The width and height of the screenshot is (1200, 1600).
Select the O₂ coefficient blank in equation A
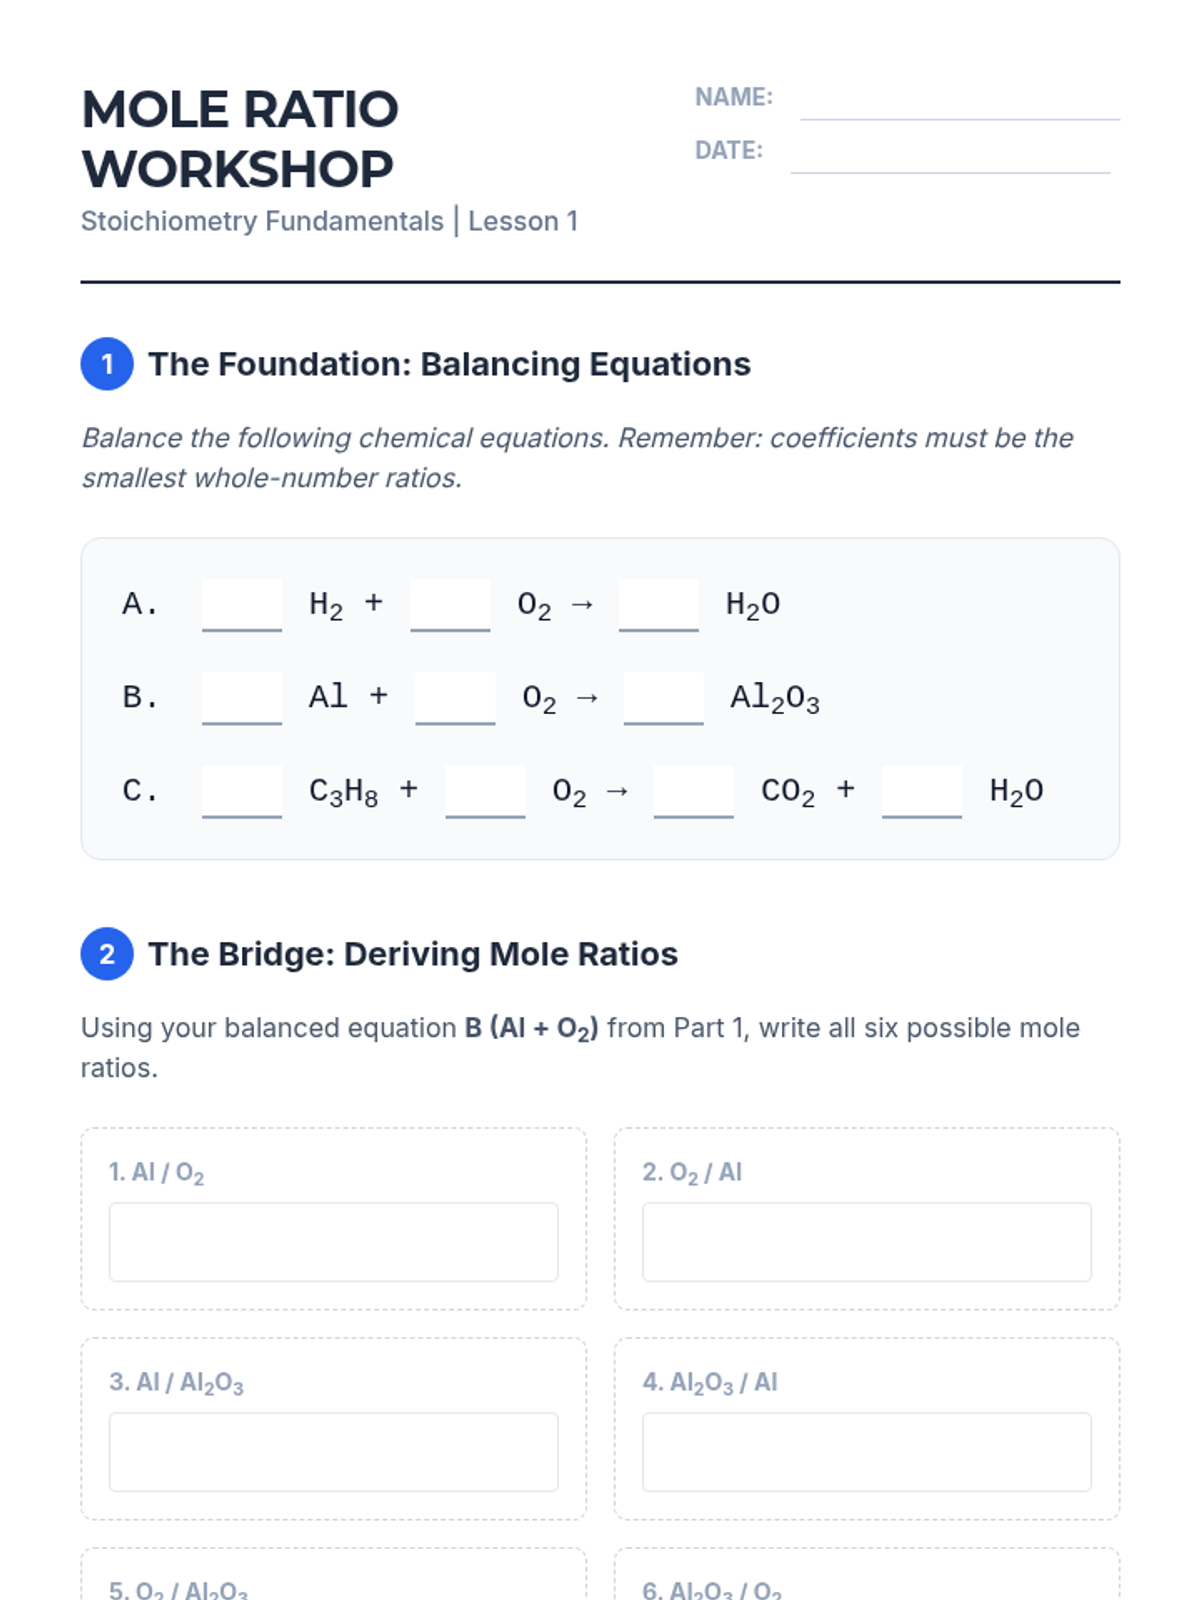[x=450, y=605]
